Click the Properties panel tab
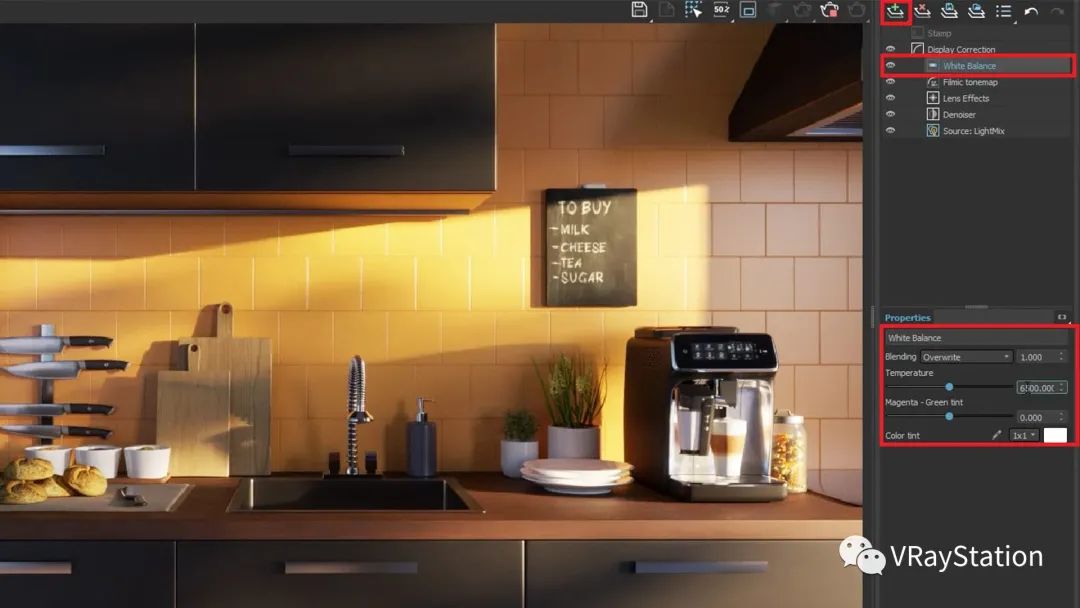 [907, 318]
